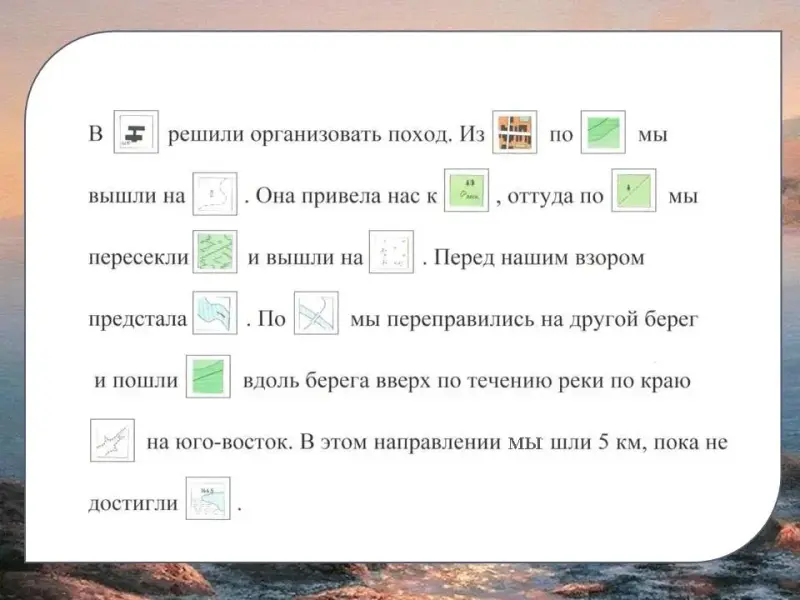
Task: Click the phrase "мы переправились на другой берег"
Action: tap(523, 320)
